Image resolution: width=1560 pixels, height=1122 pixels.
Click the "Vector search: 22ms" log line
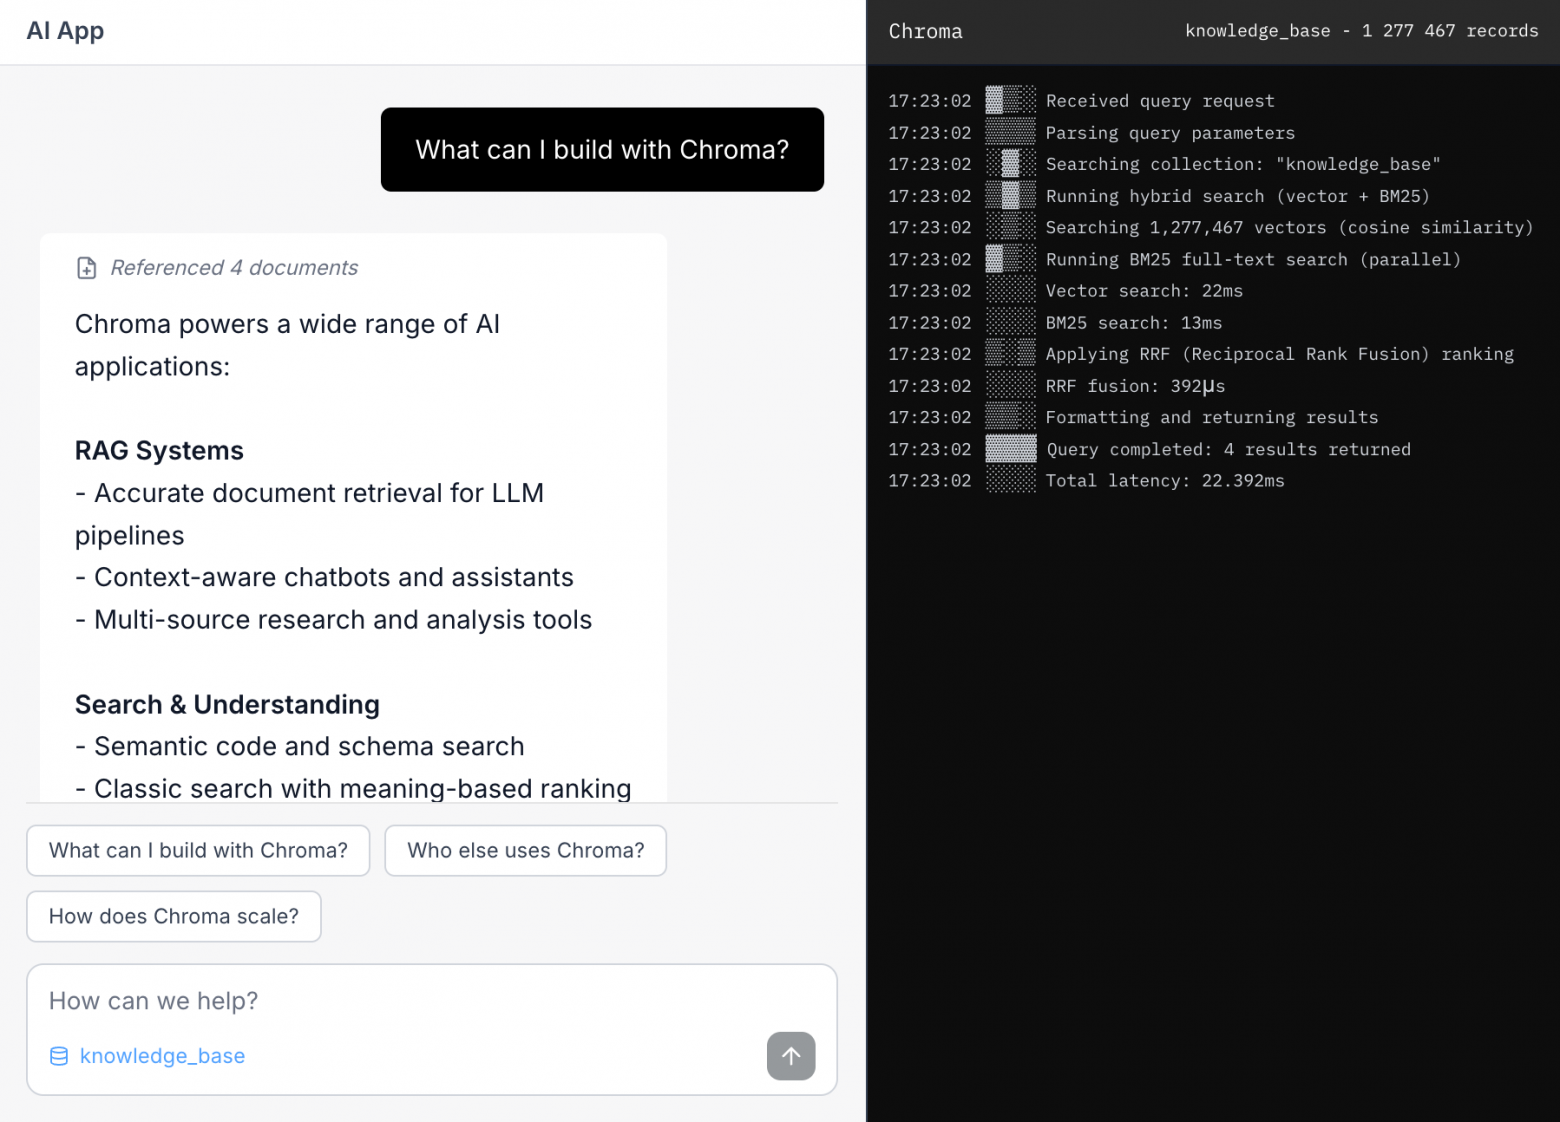(x=1144, y=291)
